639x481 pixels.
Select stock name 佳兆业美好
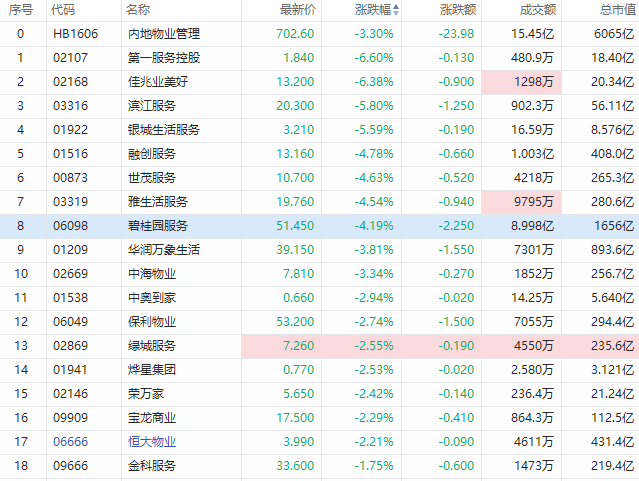click(x=158, y=82)
